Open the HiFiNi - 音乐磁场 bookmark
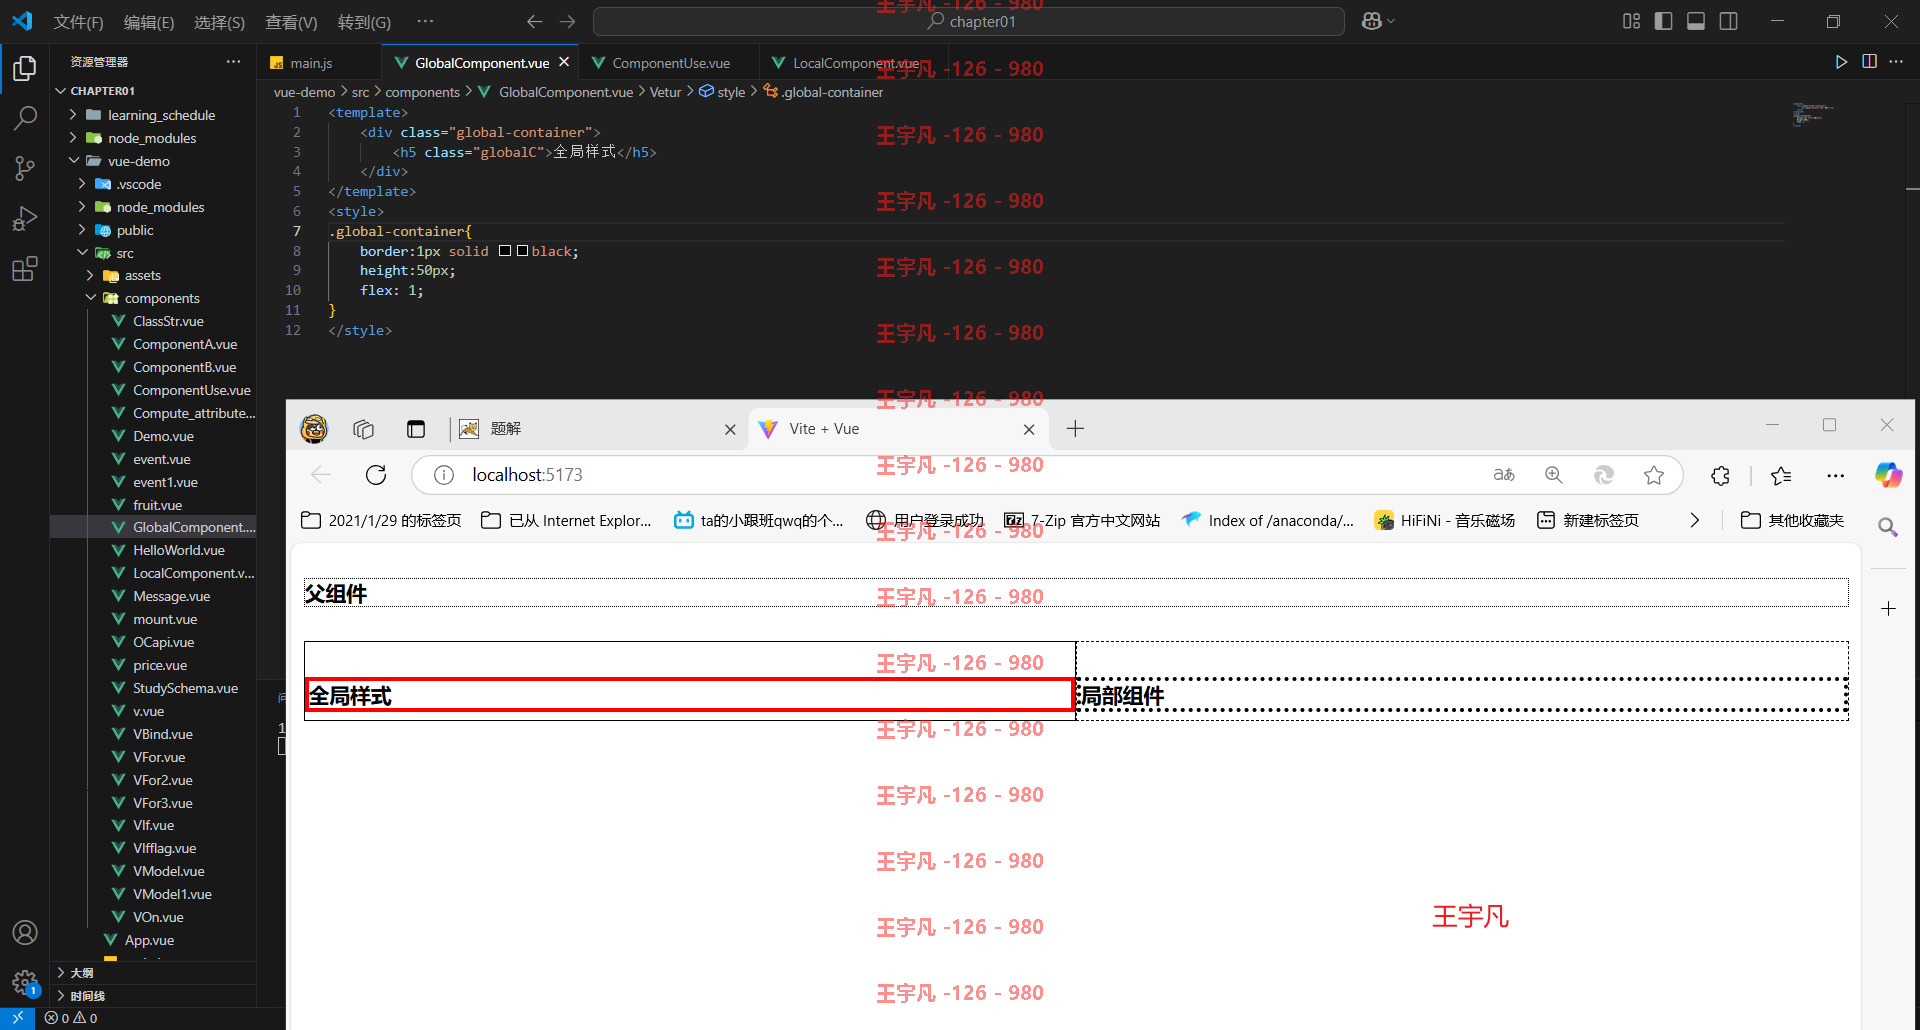Viewport: 1920px width, 1030px height. 1445,520
